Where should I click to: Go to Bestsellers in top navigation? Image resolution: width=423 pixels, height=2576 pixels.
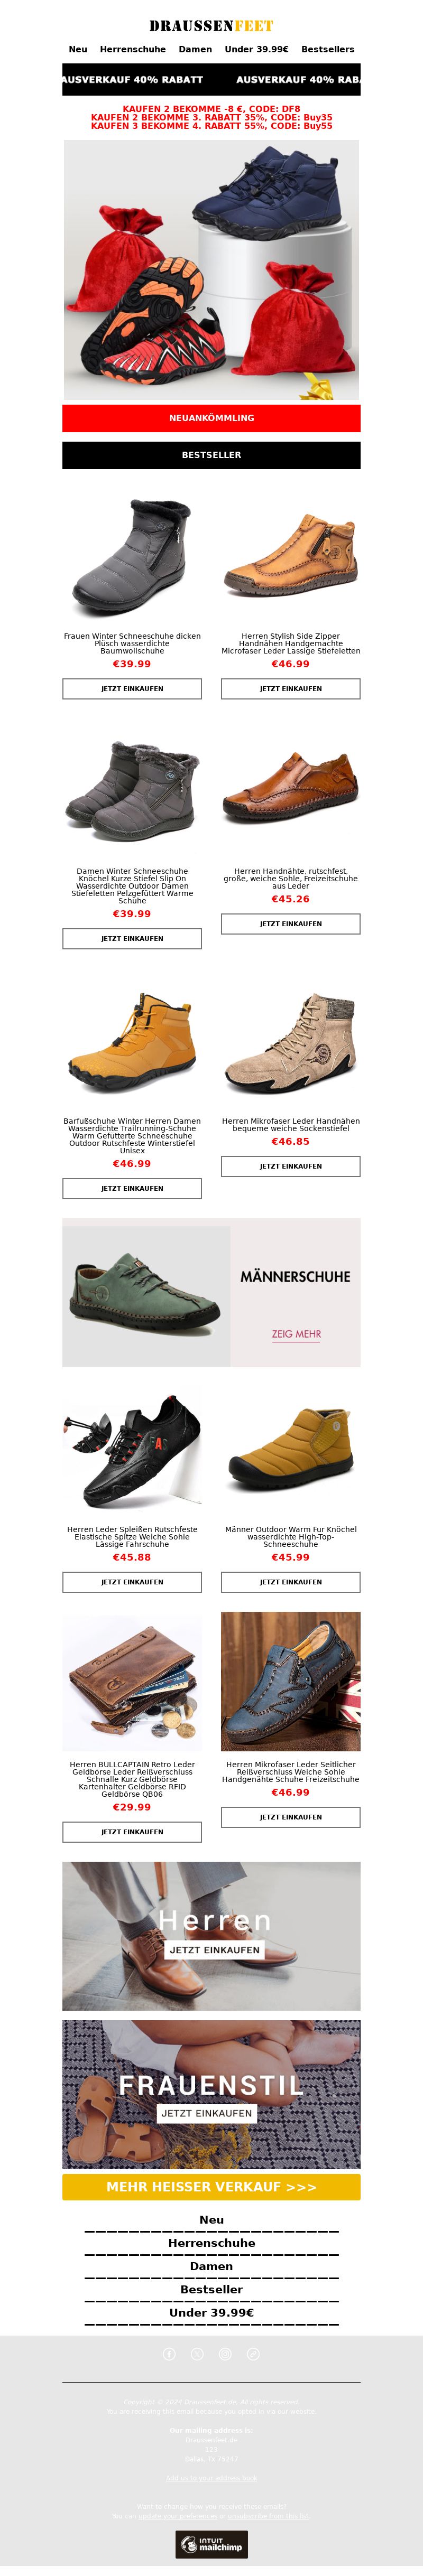(x=328, y=49)
